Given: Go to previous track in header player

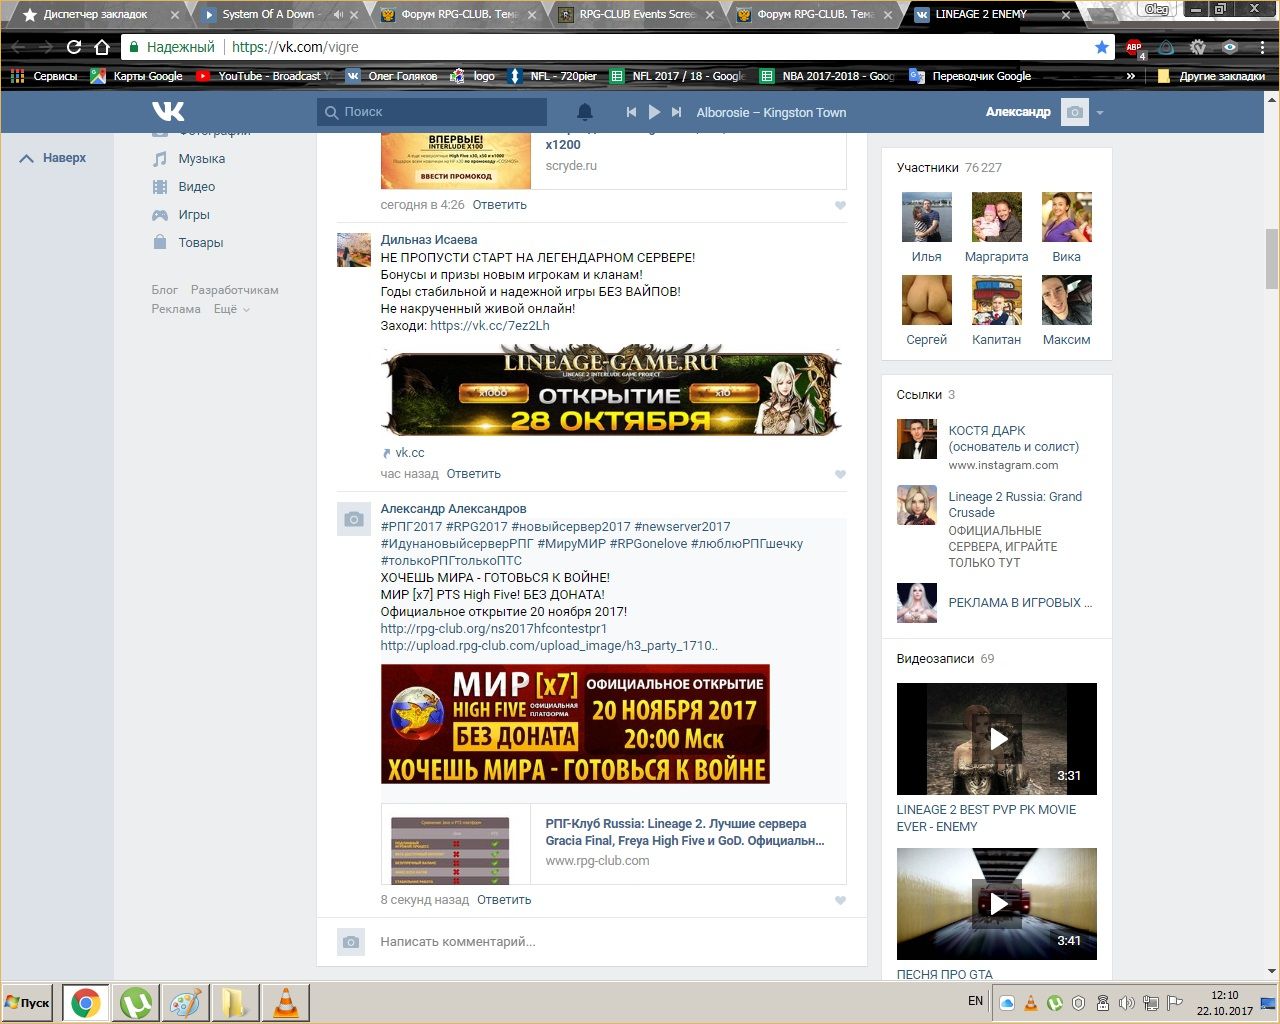Looking at the screenshot, I should [631, 112].
